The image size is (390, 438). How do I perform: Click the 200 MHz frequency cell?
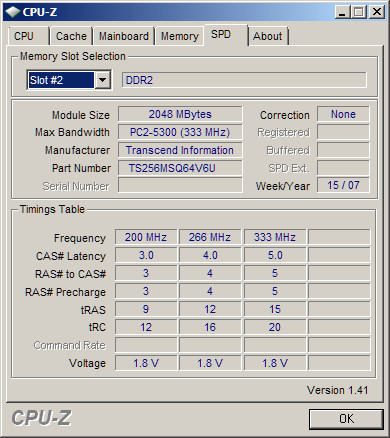pyautogui.click(x=146, y=237)
